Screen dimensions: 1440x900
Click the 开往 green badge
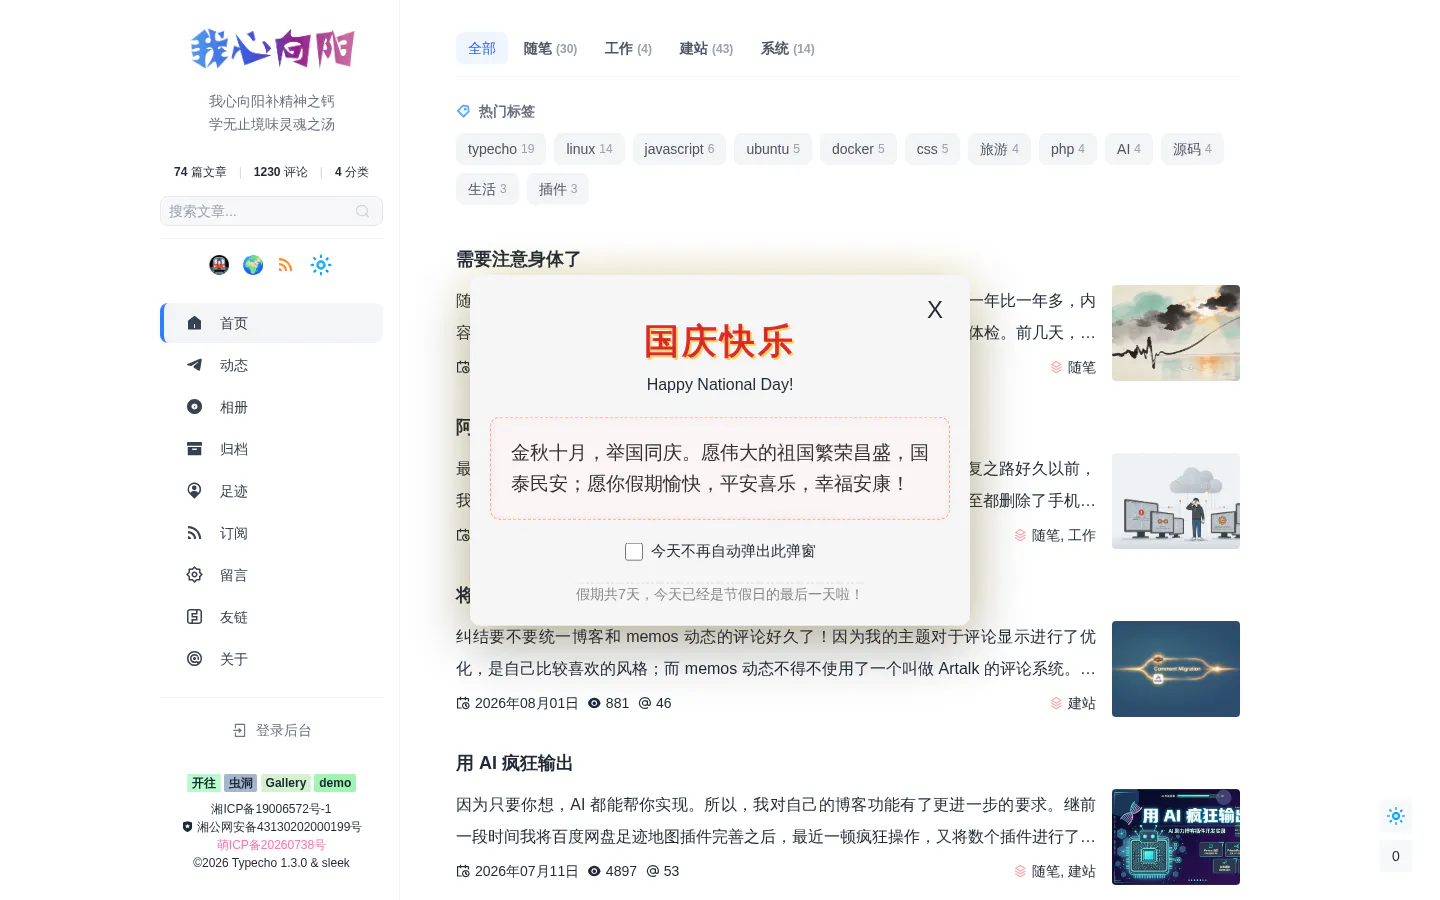click(204, 783)
